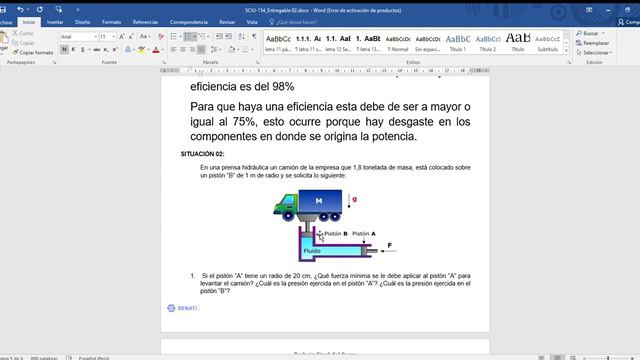Viewport: 640px width, 360px height.
Task: Open the underline style dropdown arrow
Action: 89,50
